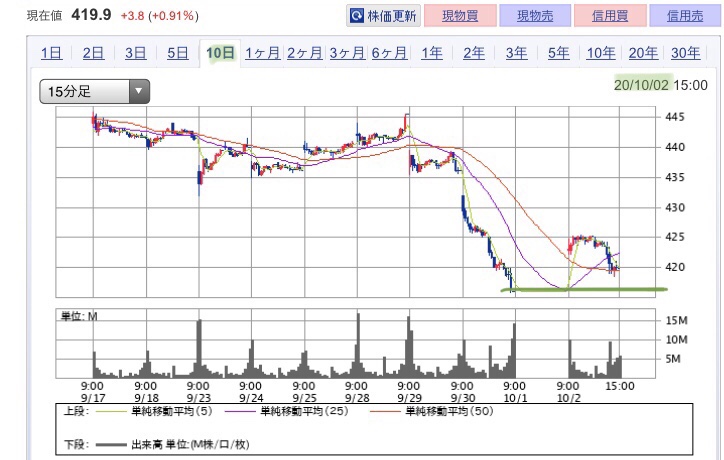Show the 3ヶ月 chart range
The height and width of the screenshot is (460, 724).
347,53
